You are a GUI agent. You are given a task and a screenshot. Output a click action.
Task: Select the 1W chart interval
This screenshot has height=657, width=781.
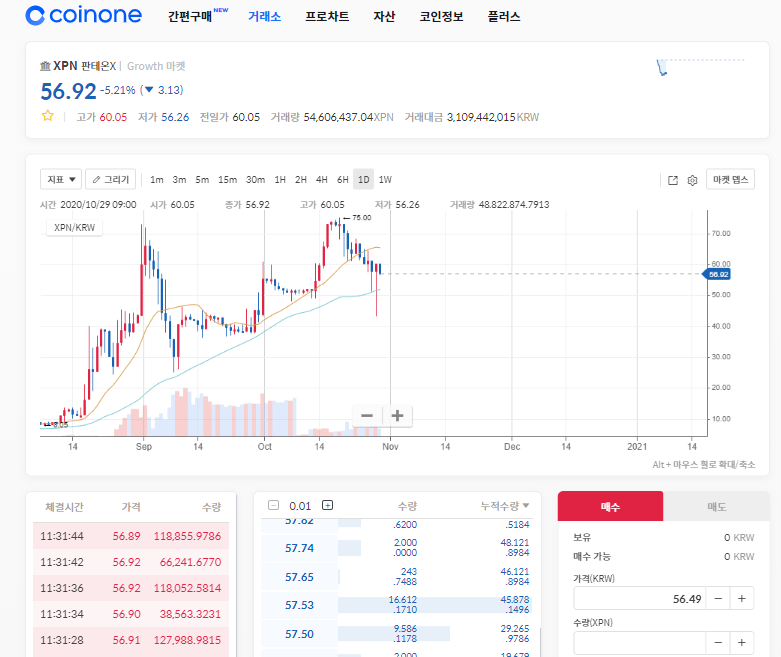point(385,179)
